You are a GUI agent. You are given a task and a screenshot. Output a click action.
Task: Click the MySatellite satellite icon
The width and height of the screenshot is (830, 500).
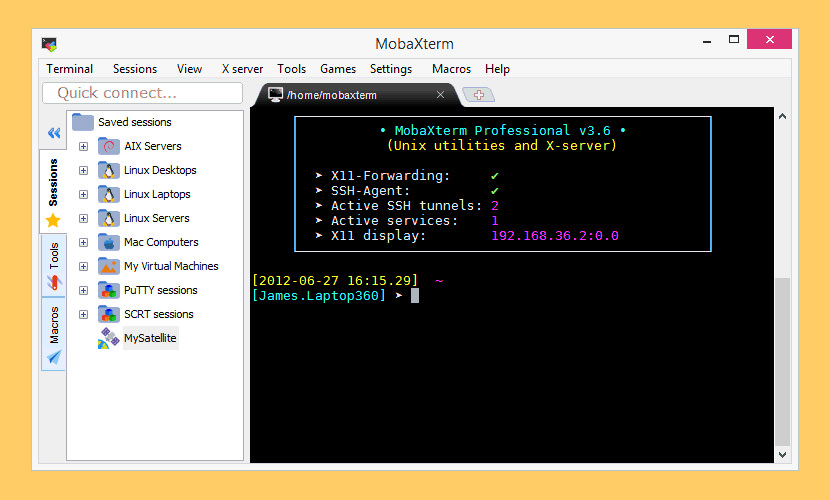click(109, 338)
